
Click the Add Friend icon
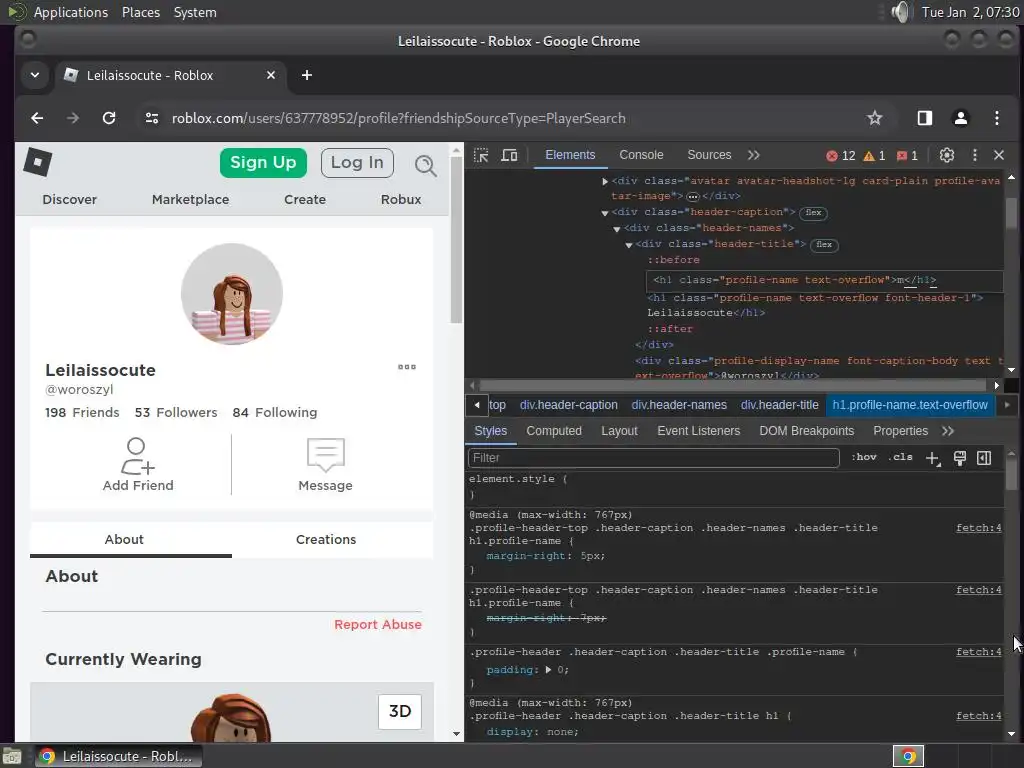[x=136, y=456]
